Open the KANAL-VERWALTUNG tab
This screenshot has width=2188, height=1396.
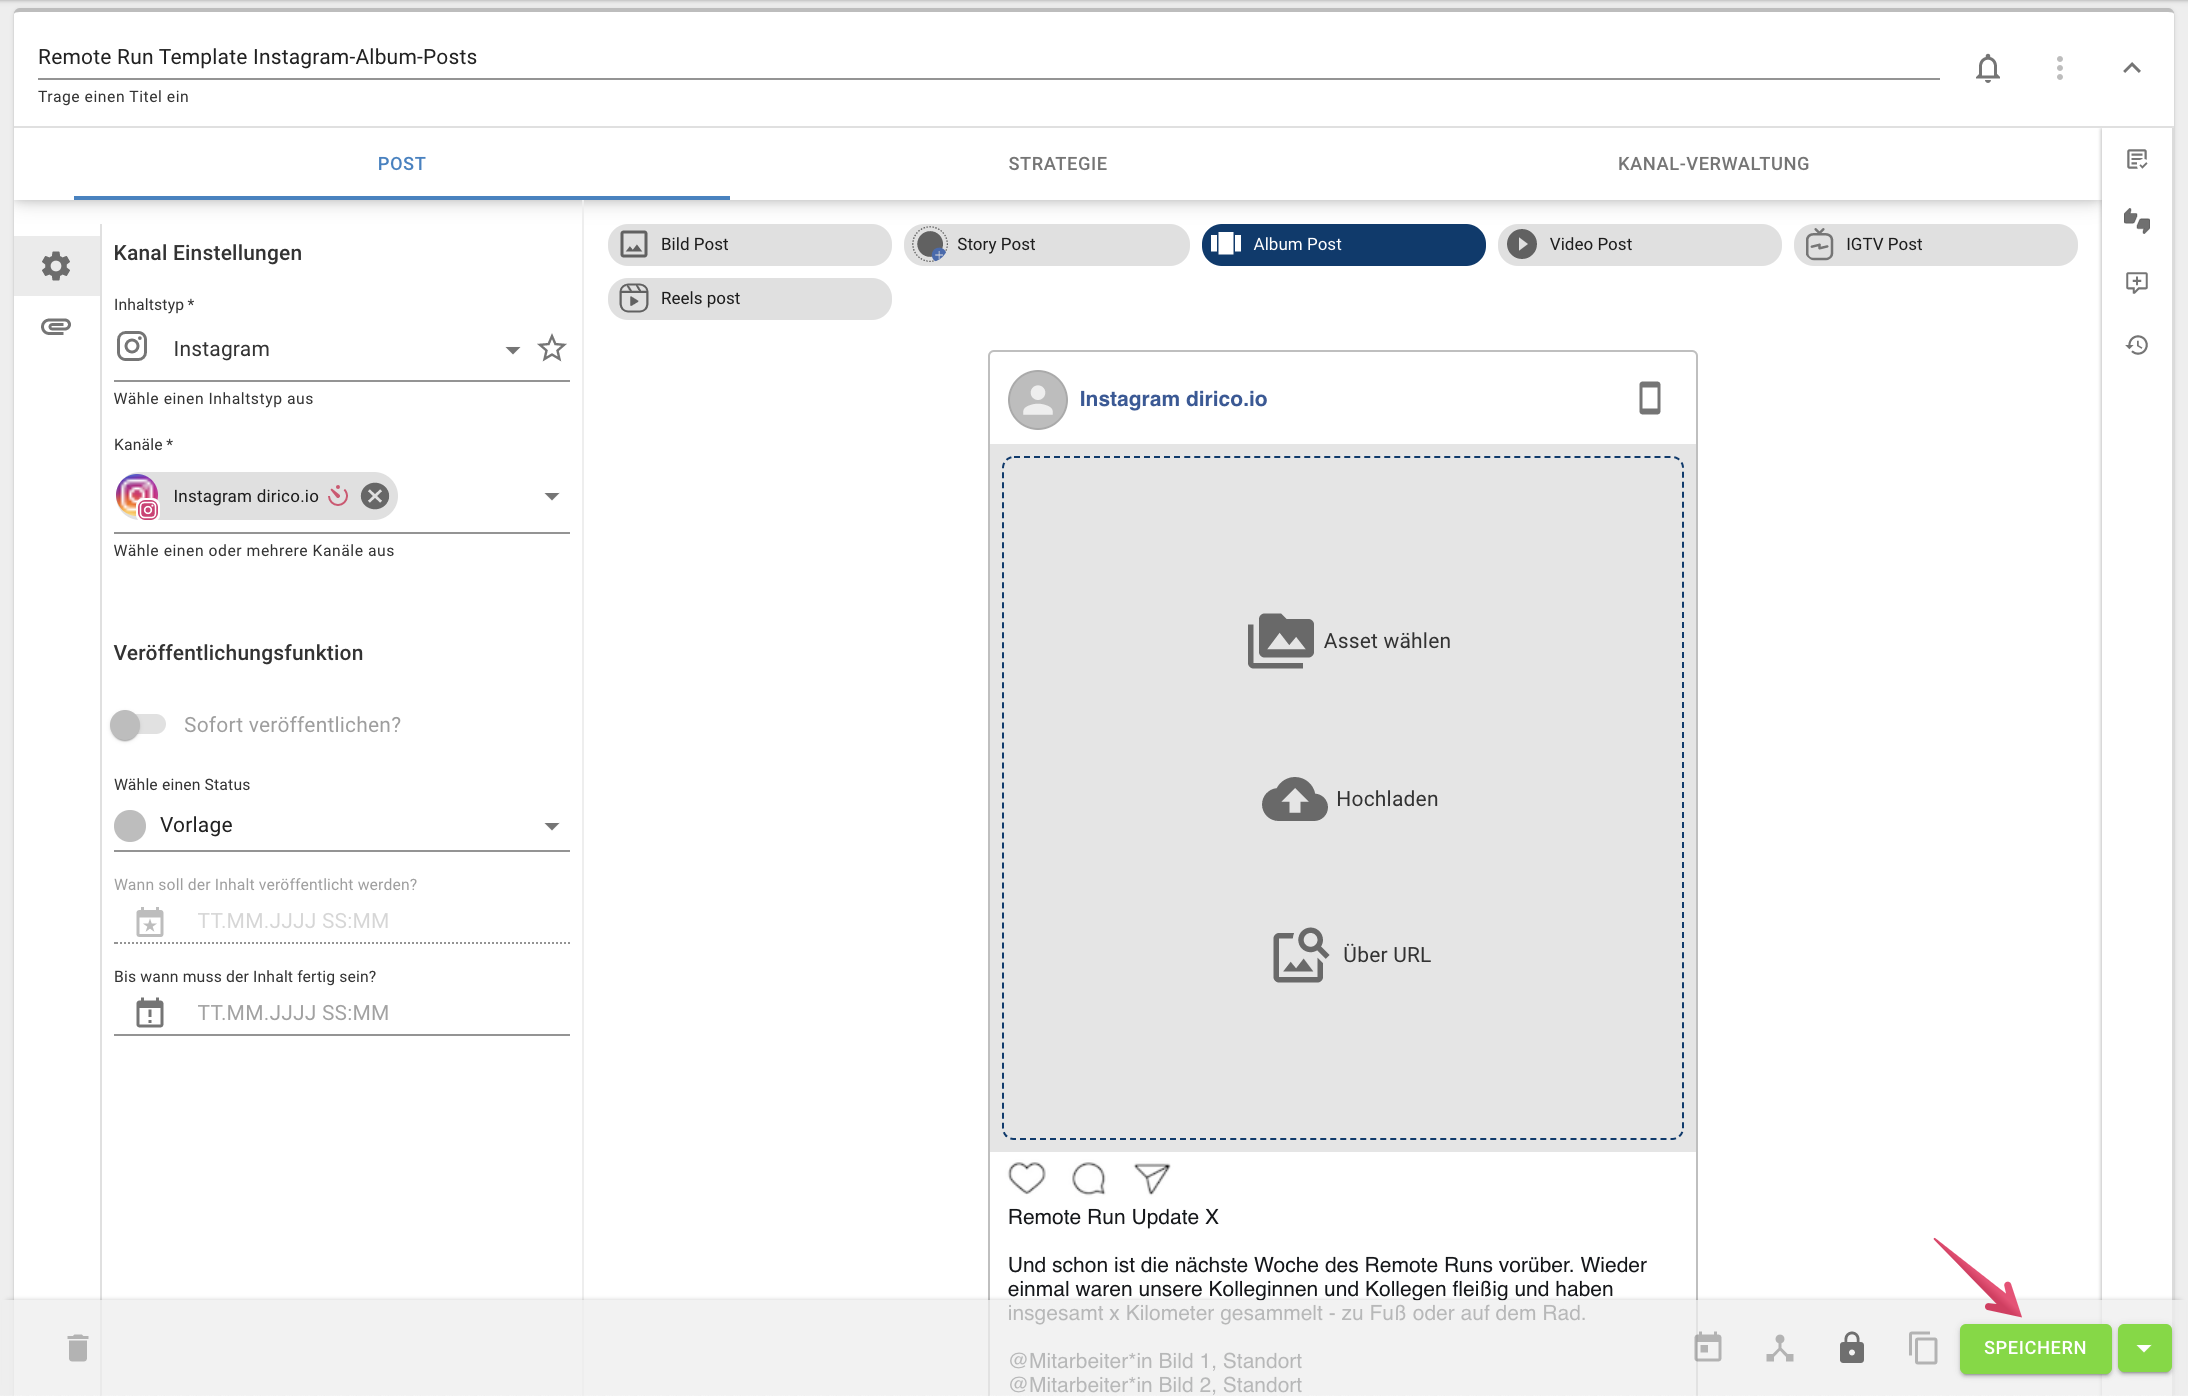click(1713, 164)
